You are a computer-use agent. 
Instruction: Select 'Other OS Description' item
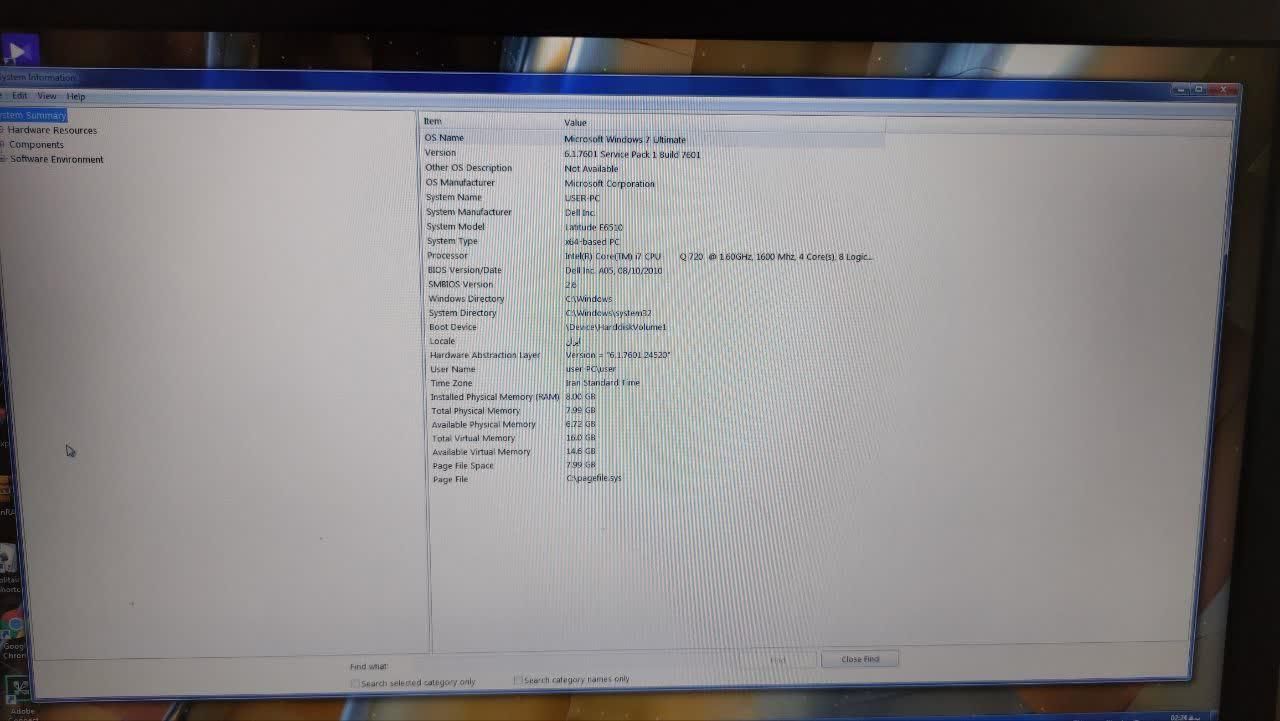click(468, 167)
